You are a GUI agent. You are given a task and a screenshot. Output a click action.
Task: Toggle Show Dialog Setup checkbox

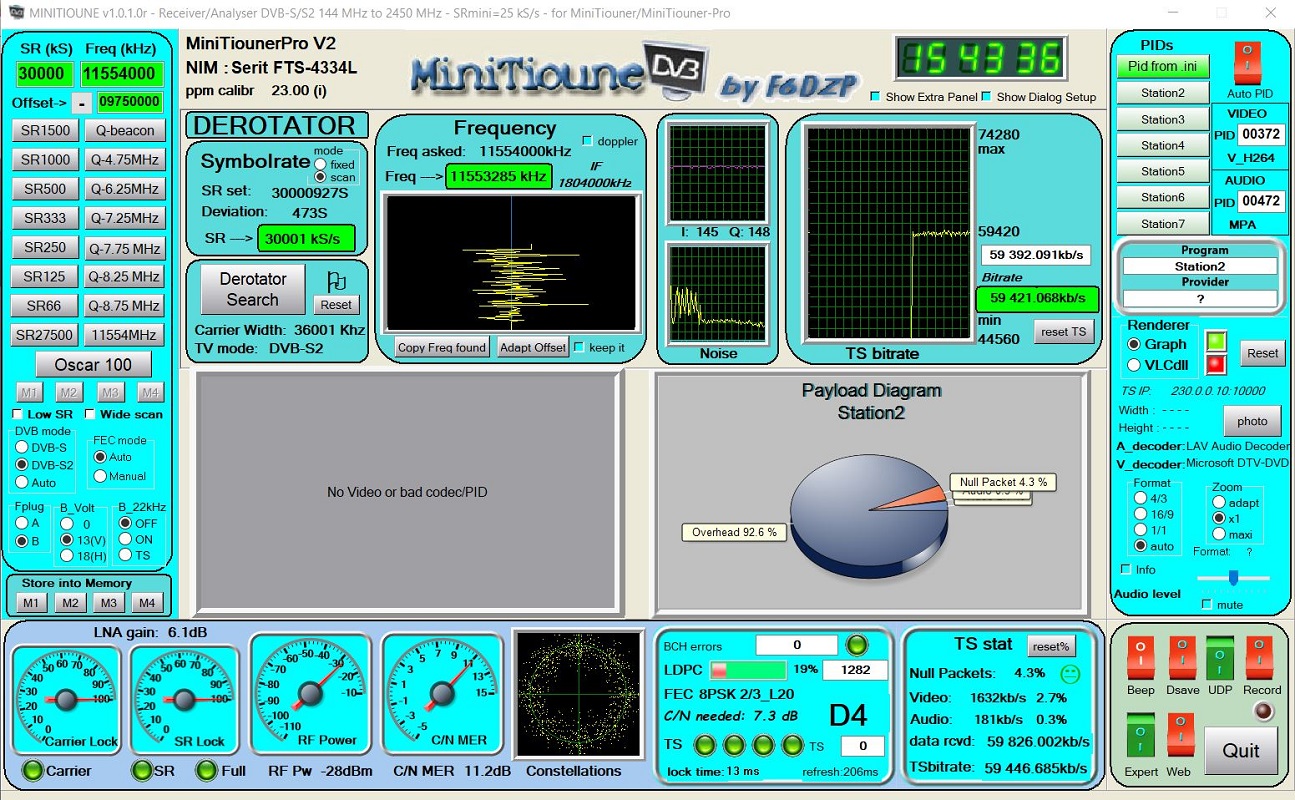[x=986, y=97]
